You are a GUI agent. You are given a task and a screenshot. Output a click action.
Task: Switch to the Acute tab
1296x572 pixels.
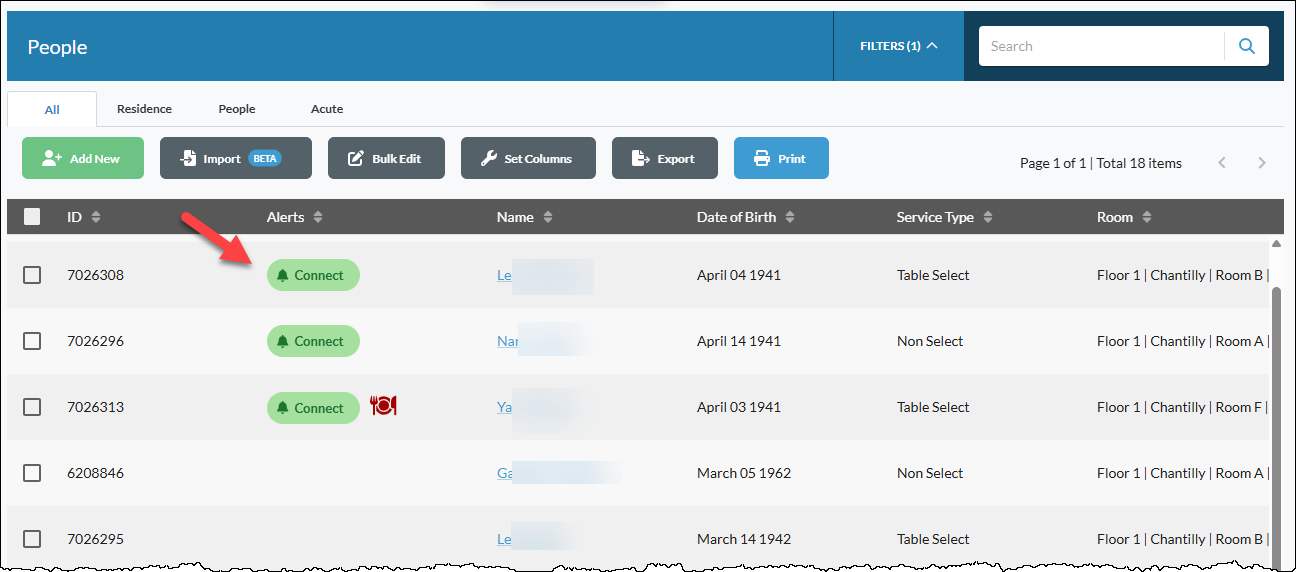tap(327, 109)
